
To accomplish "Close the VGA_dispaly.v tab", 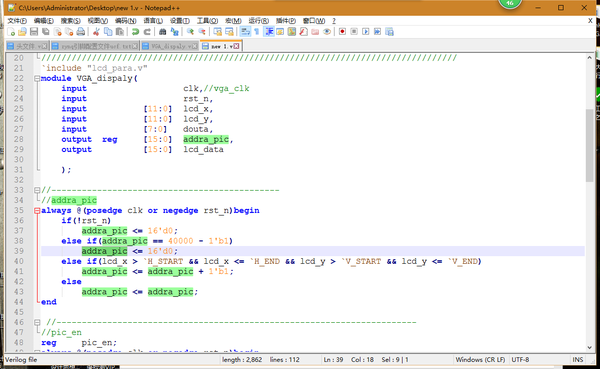I will point(194,46).
